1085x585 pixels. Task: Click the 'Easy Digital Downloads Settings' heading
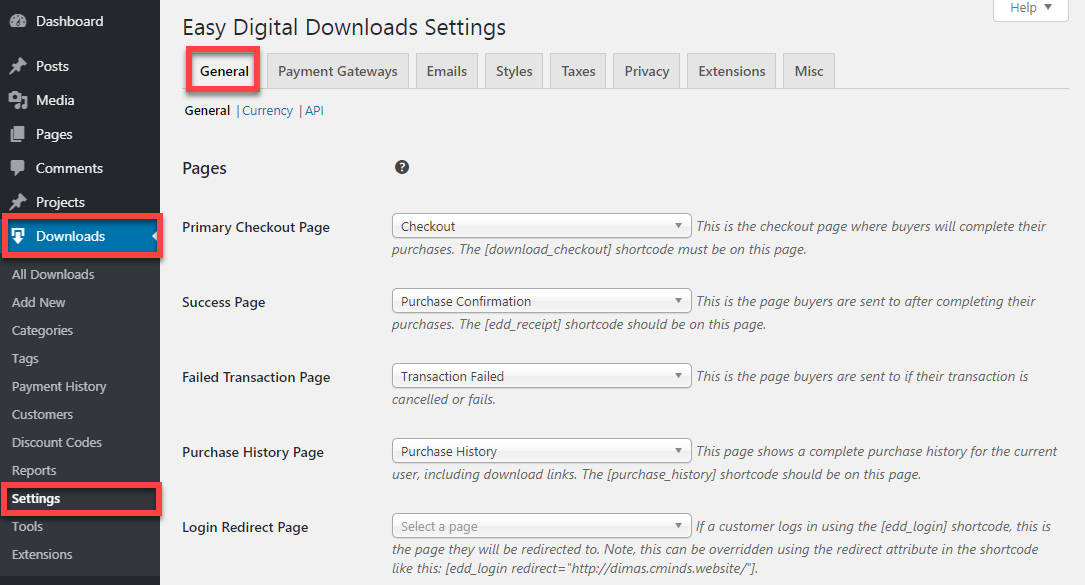(344, 28)
